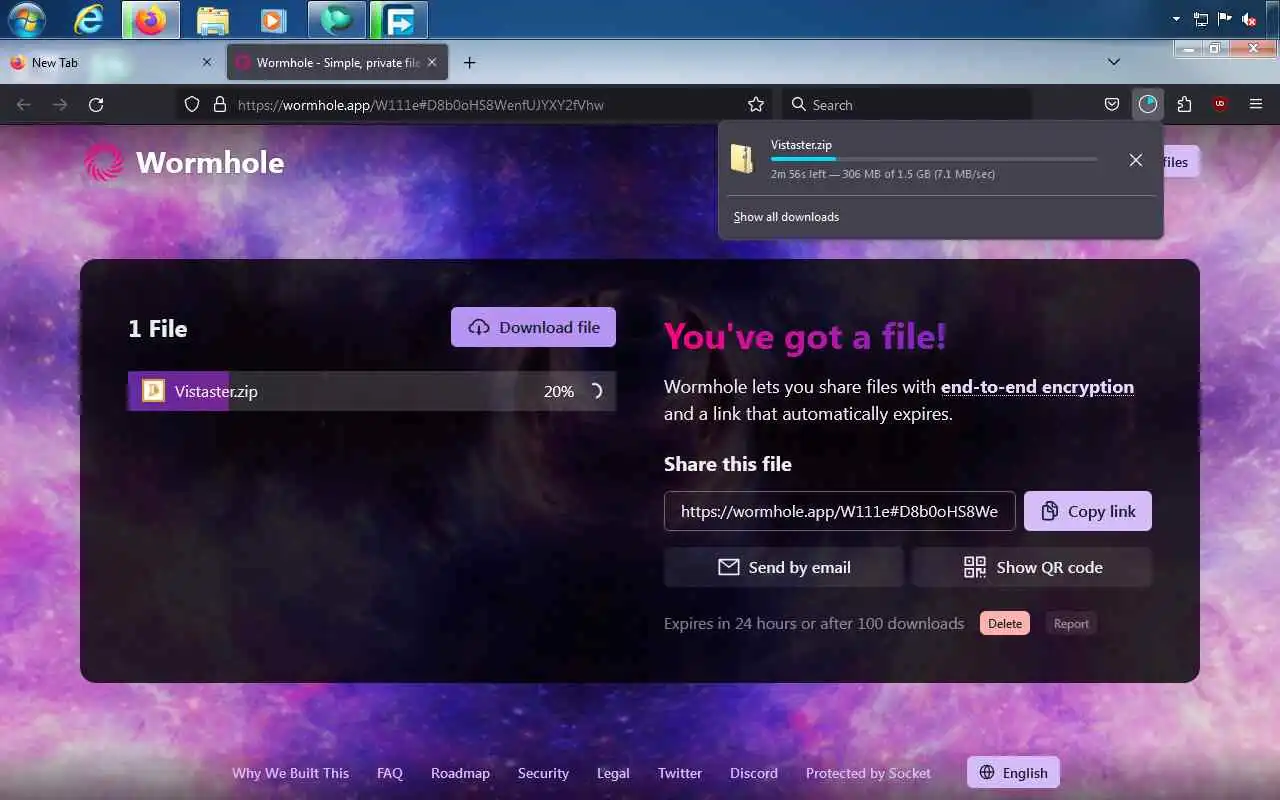Viewport: 1280px width, 800px height.
Task: Click the Firefox taskbar icon
Action: coord(151,20)
